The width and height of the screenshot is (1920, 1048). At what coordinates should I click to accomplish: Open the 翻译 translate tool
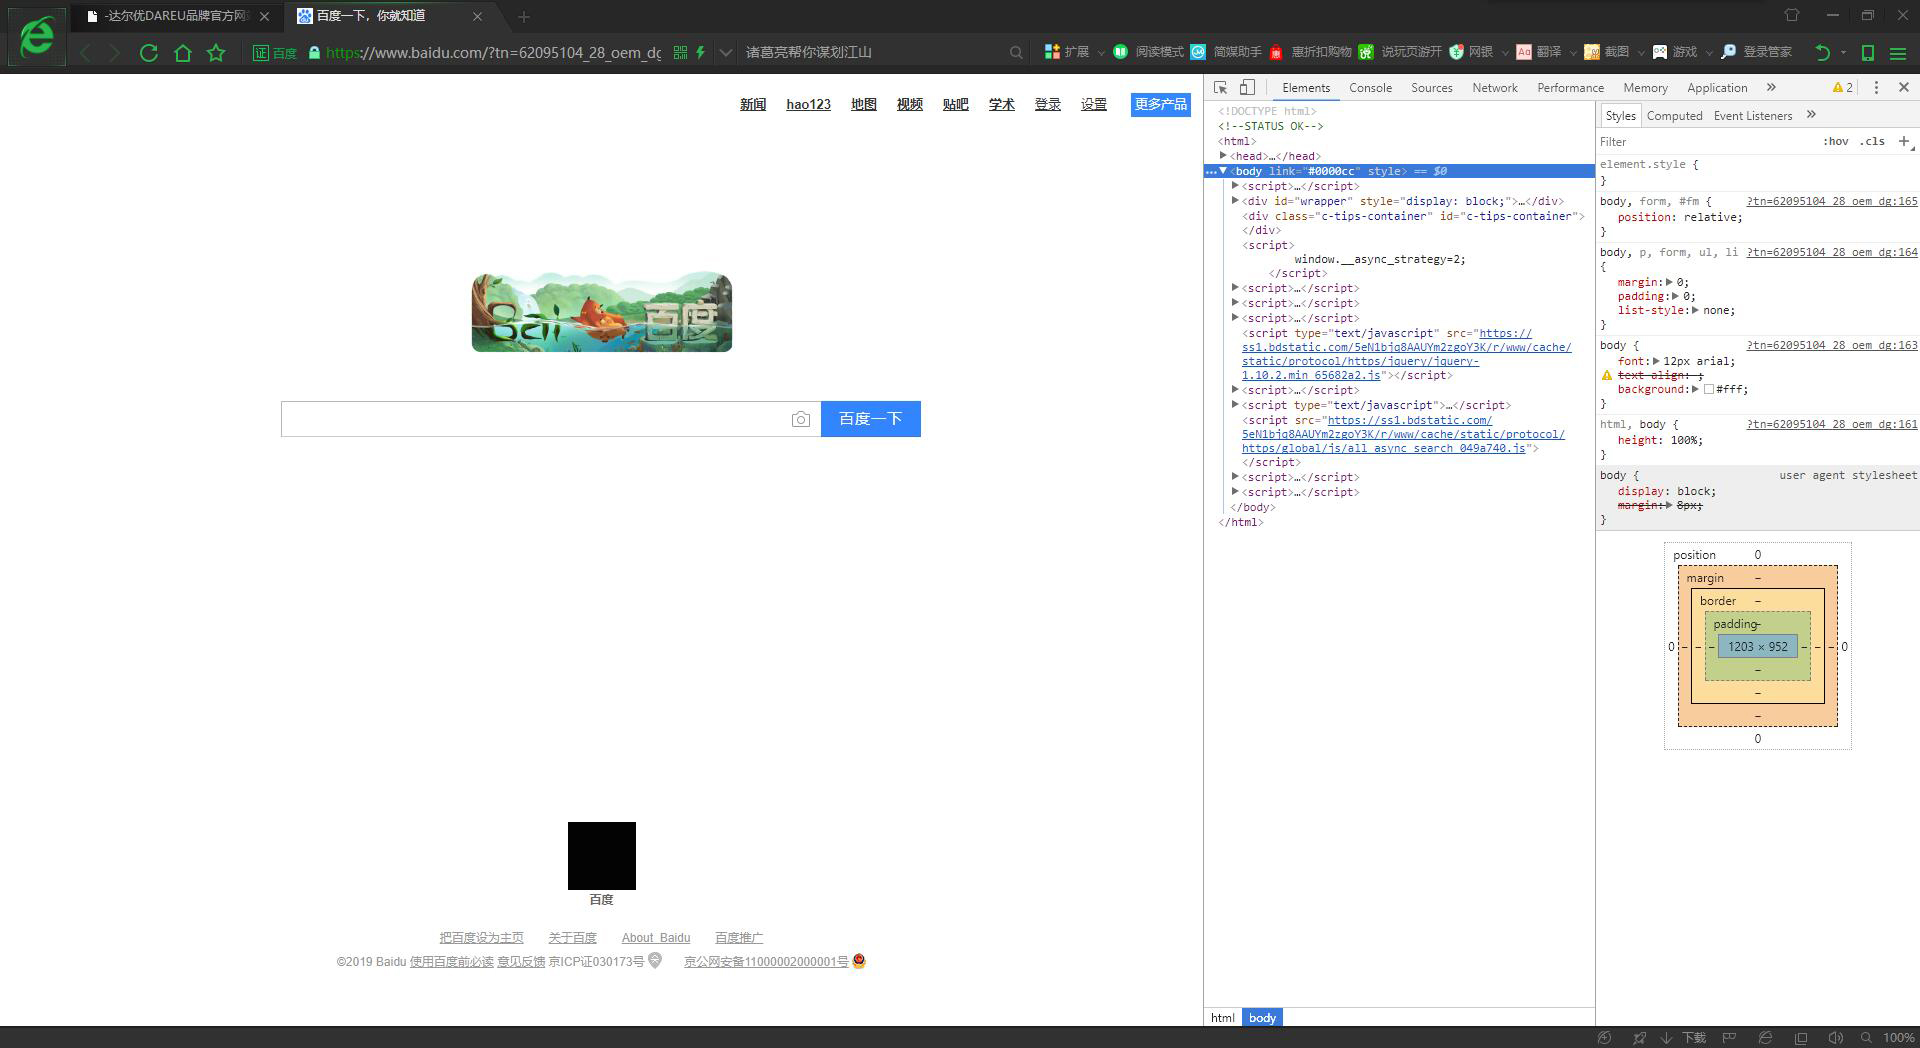[1539, 52]
